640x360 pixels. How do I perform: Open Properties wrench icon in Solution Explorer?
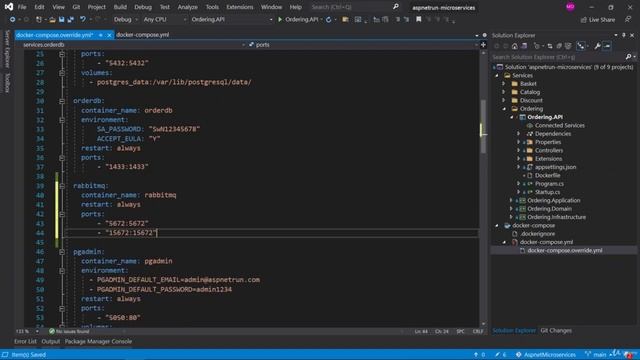click(598, 46)
